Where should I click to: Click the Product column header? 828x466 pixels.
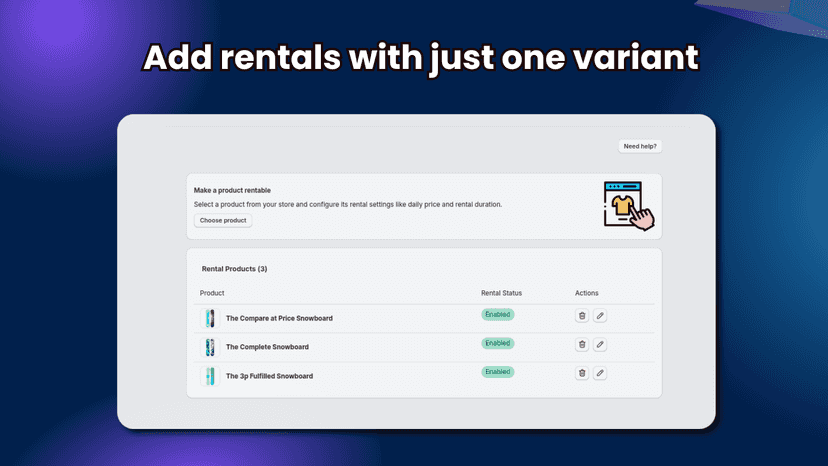tap(212, 293)
